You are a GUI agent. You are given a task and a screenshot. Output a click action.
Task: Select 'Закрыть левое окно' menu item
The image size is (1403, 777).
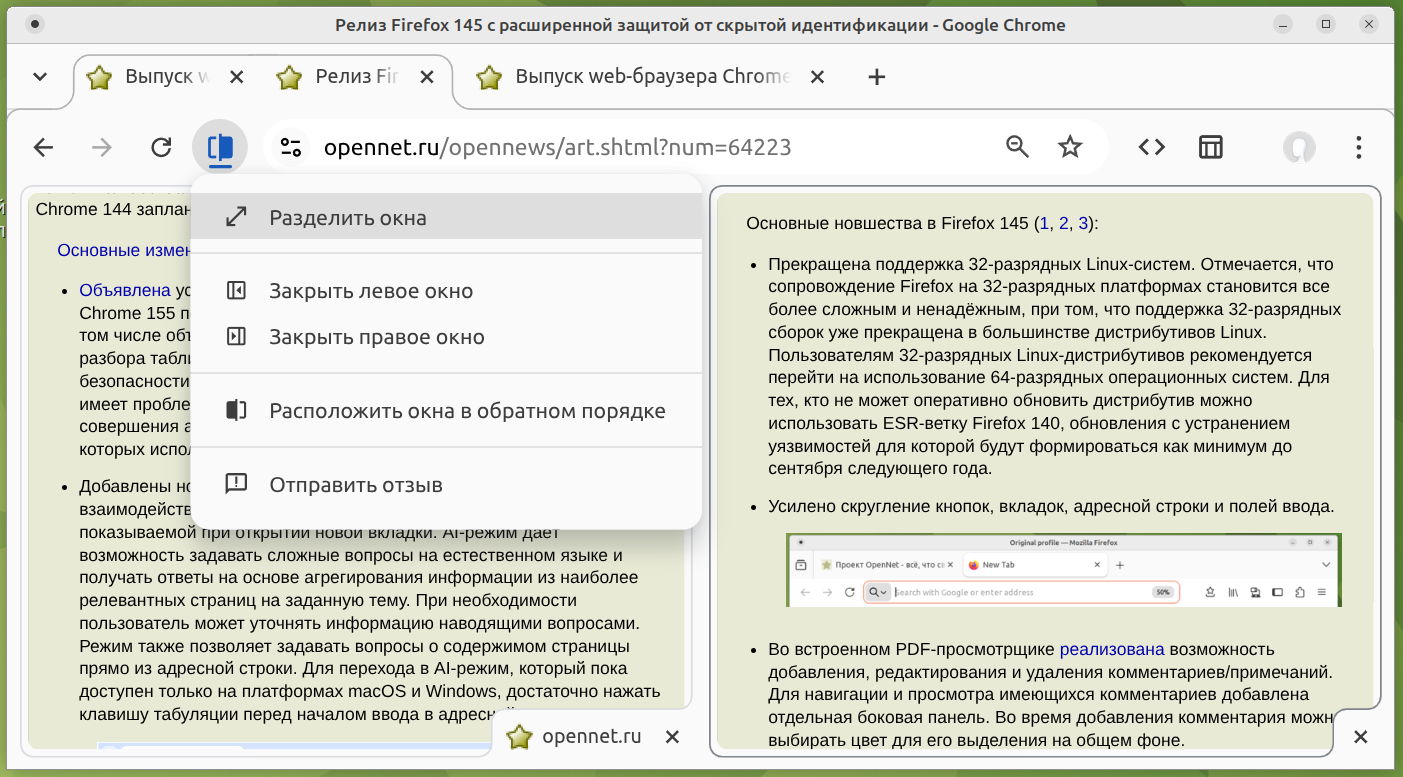[446, 291]
